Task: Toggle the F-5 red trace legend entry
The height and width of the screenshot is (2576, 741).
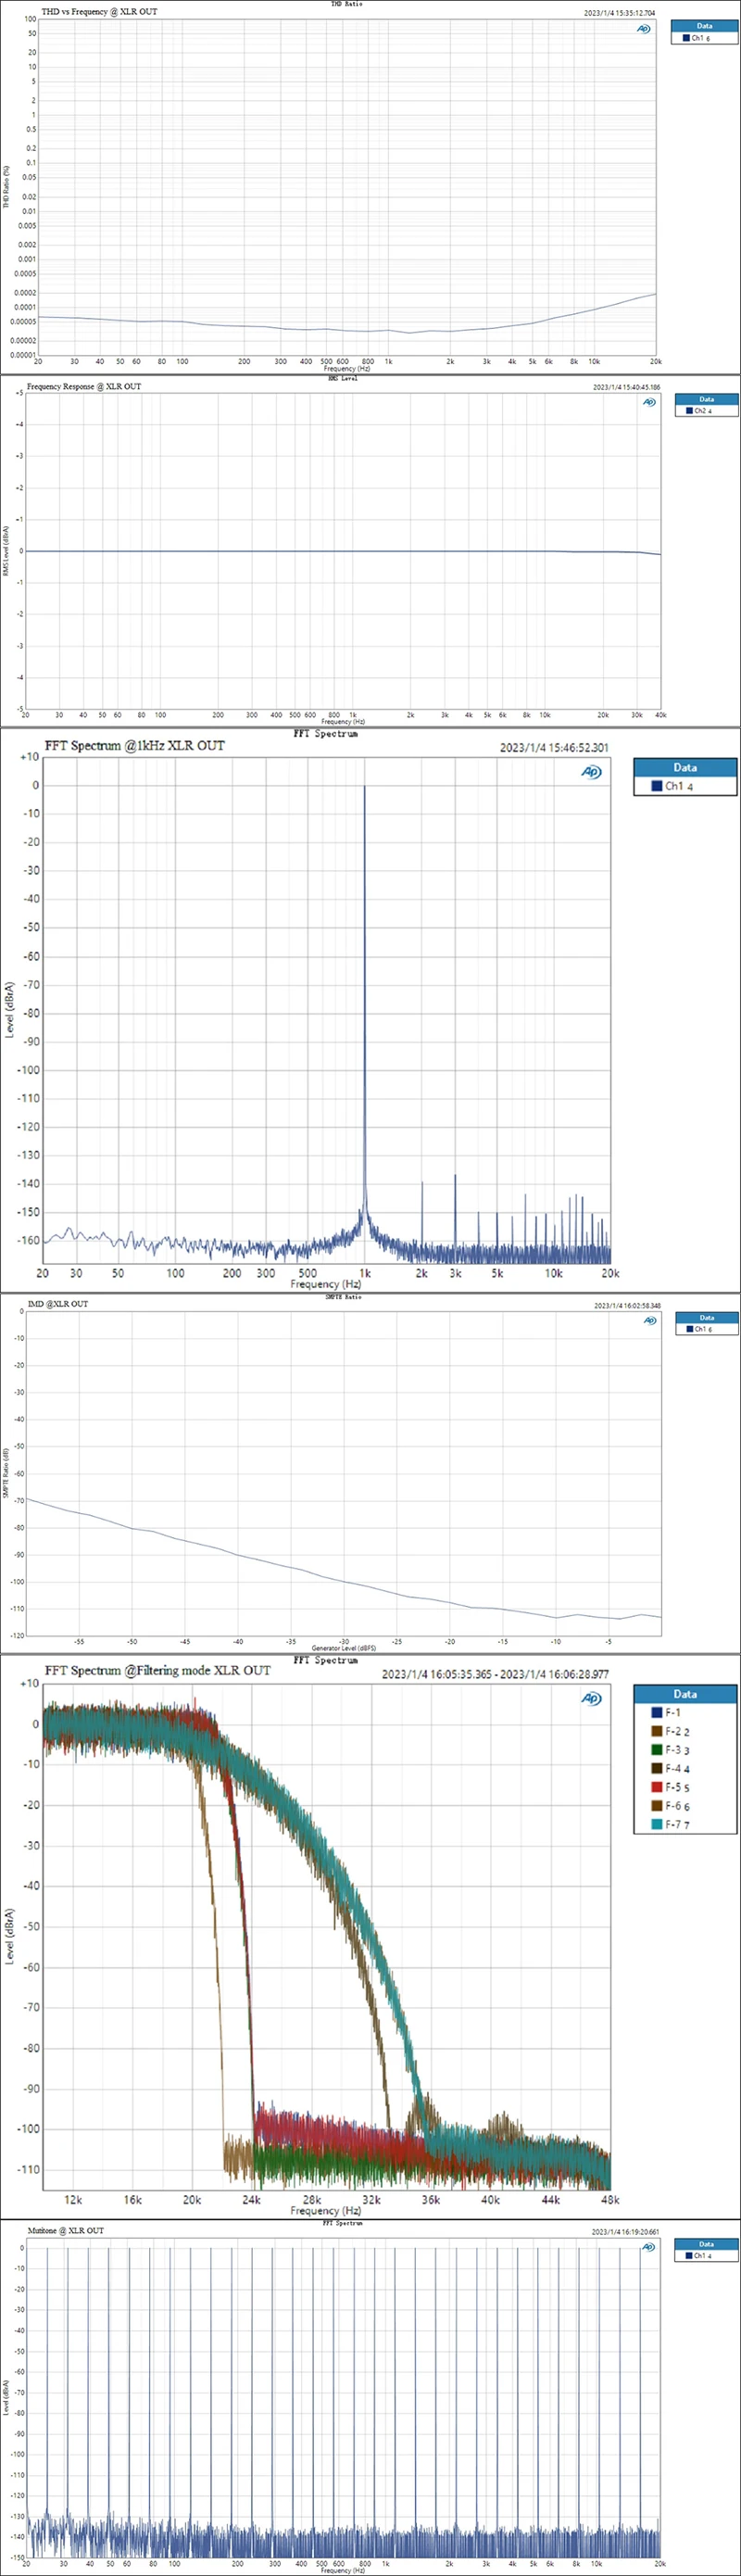Action: click(671, 1787)
